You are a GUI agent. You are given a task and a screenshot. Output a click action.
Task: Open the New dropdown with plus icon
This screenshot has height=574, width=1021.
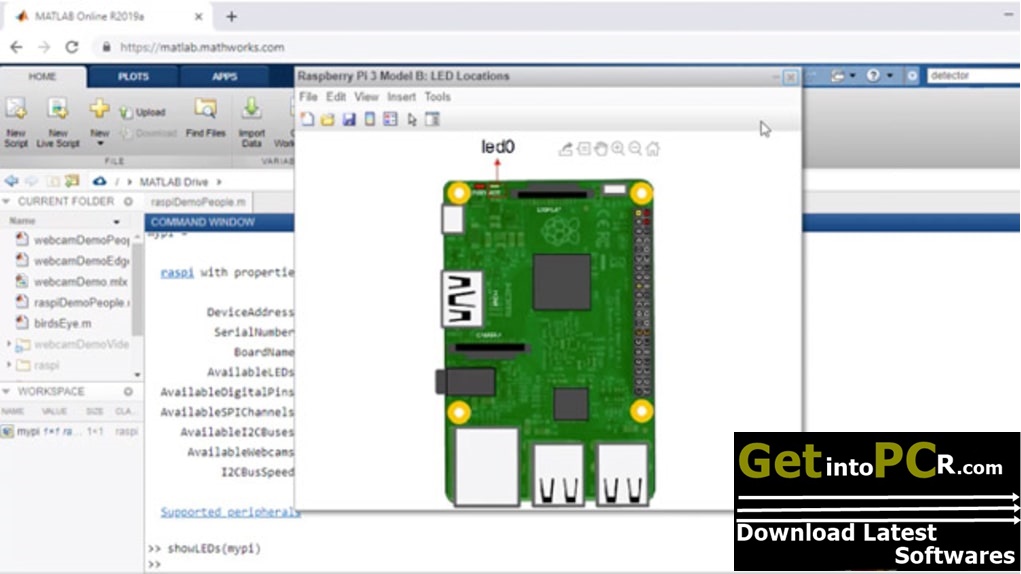(x=100, y=122)
